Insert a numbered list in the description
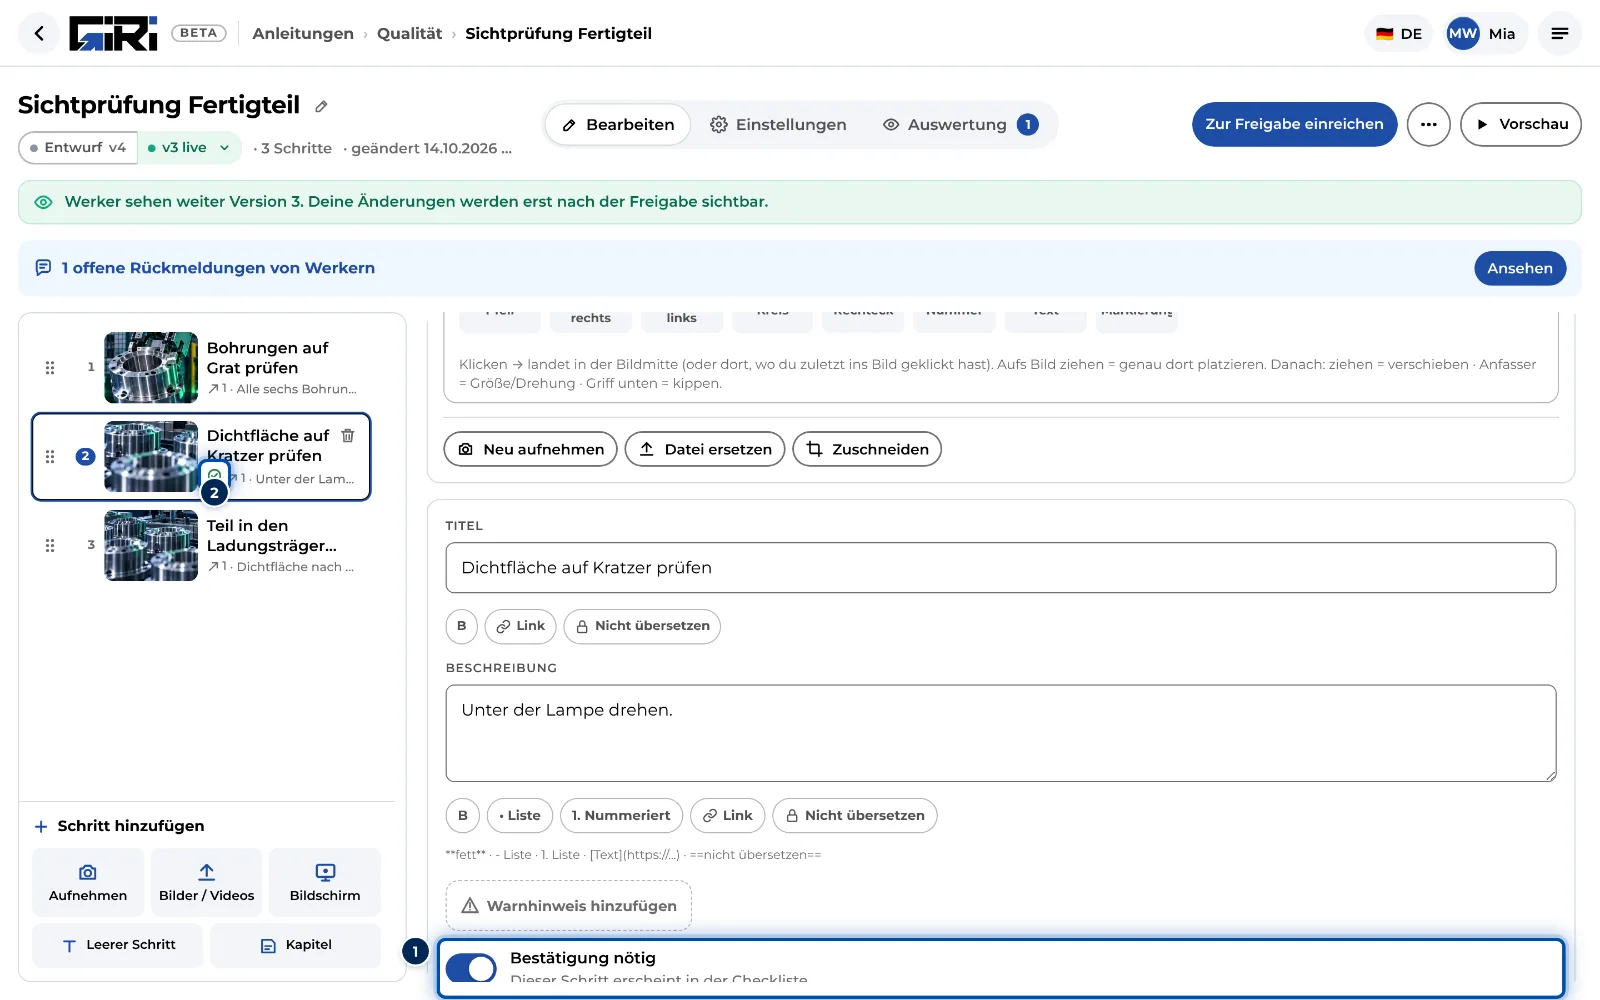This screenshot has width=1600, height=1000. tap(621, 815)
